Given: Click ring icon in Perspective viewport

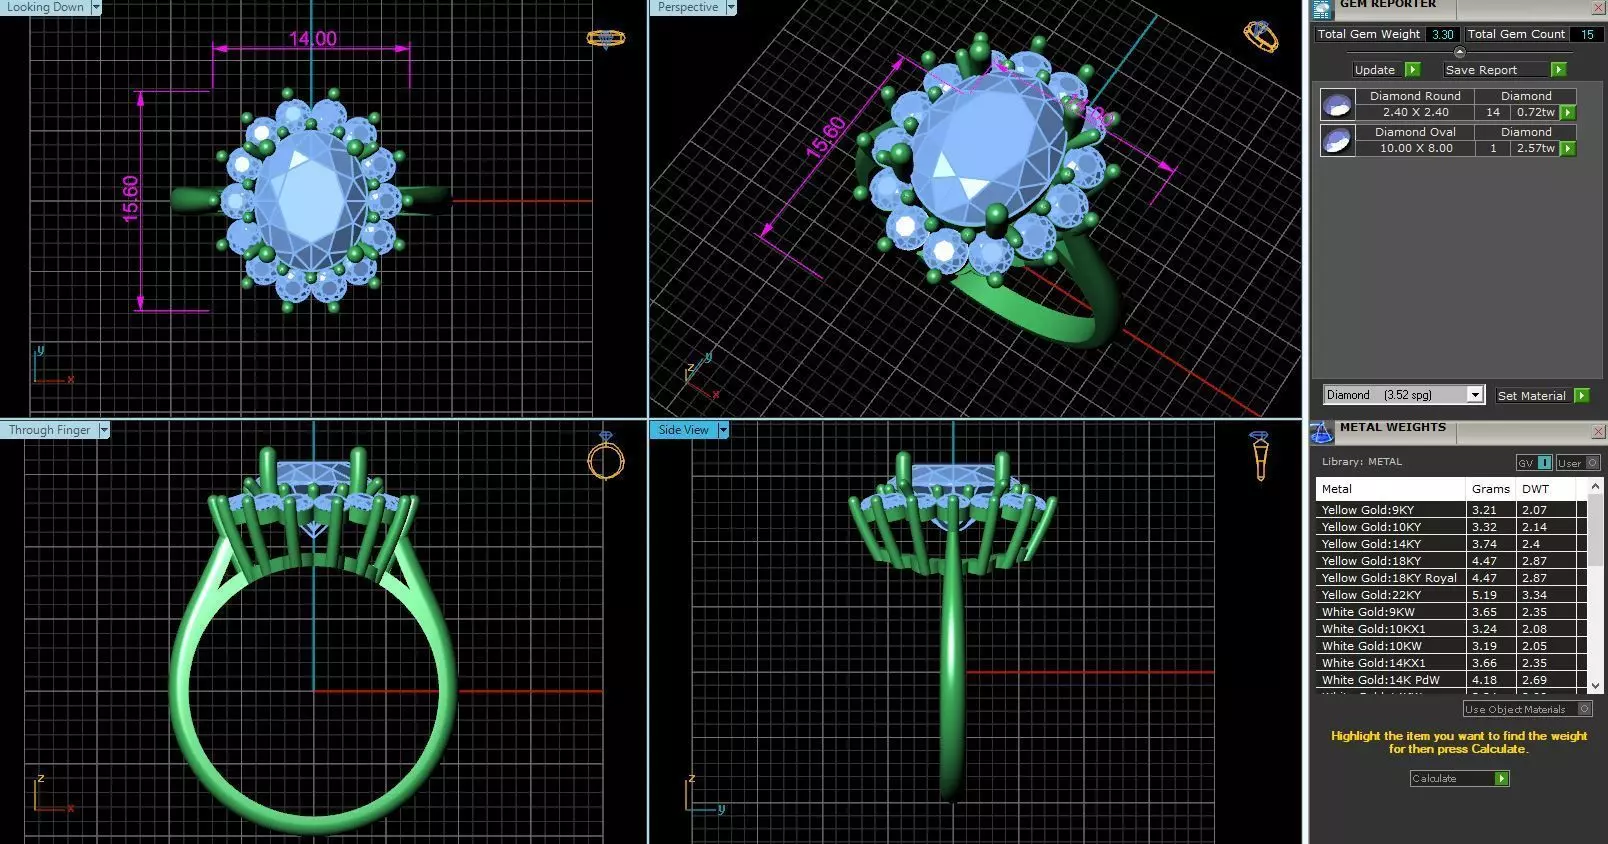Looking at the screenshot, I should [1260, 37].
